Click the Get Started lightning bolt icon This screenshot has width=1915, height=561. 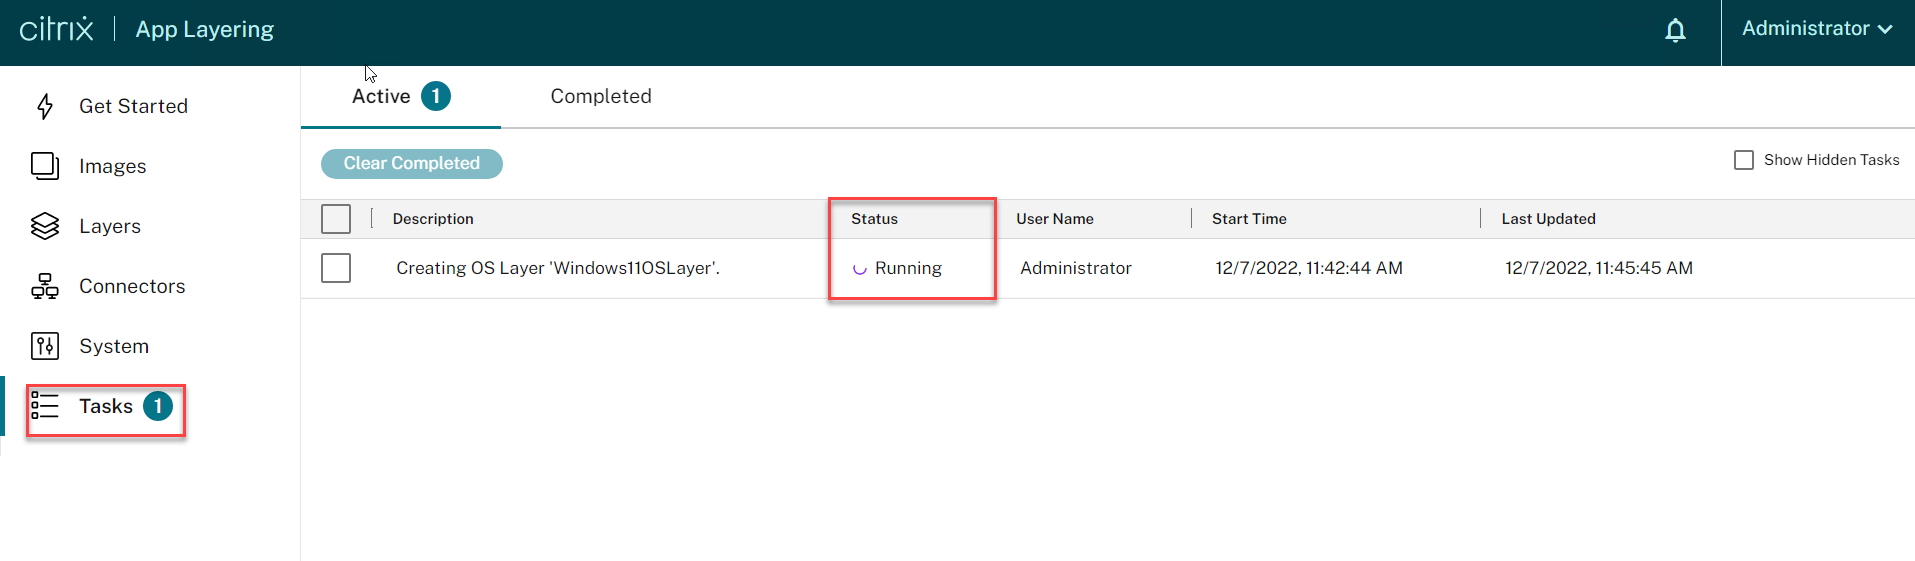click(x=45, y=106)
